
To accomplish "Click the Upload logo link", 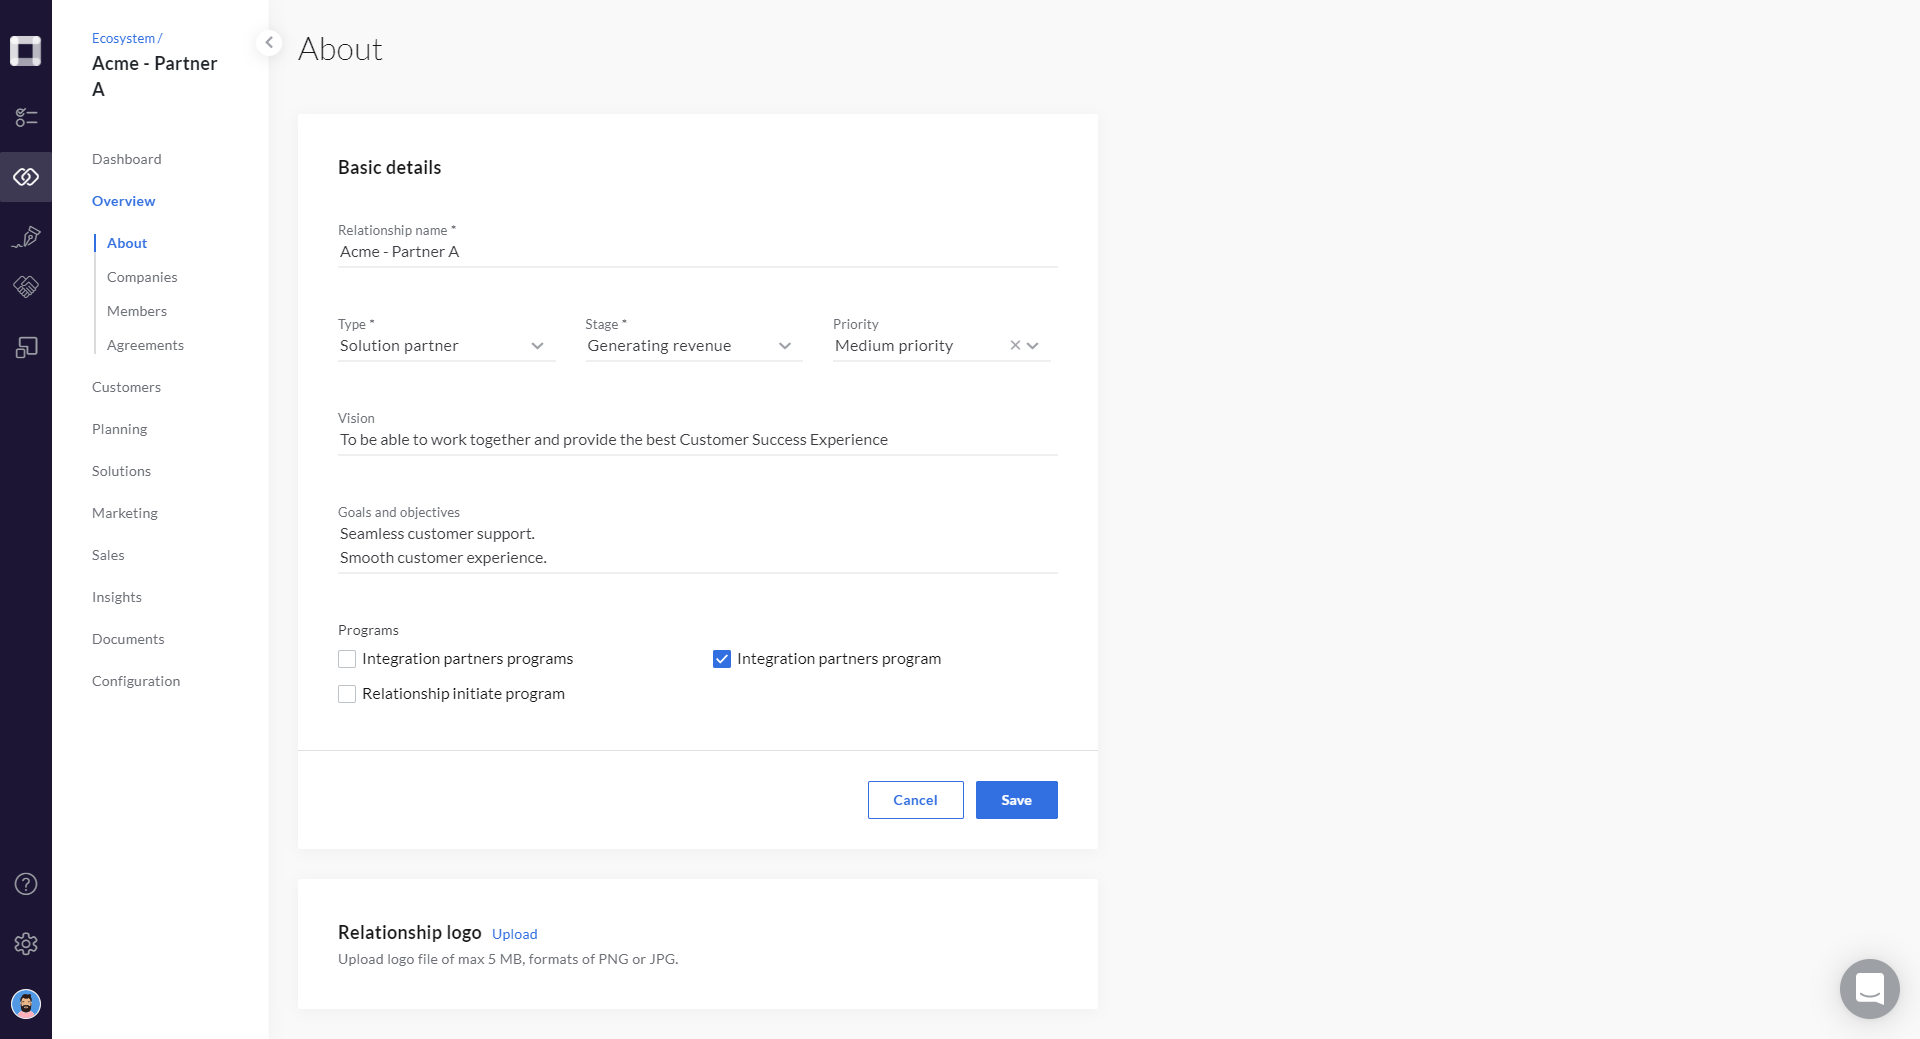I will [x=515, y=934].
